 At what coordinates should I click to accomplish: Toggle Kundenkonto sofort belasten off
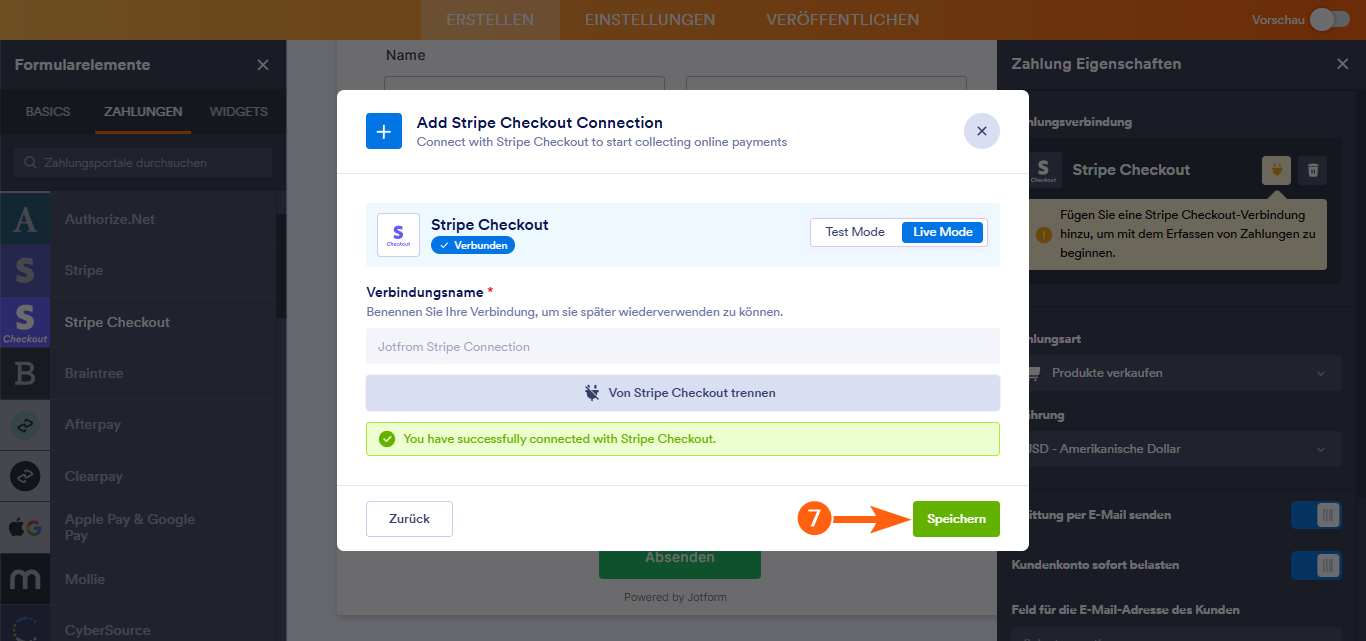pyautogui.click(x=1316, y=564)
